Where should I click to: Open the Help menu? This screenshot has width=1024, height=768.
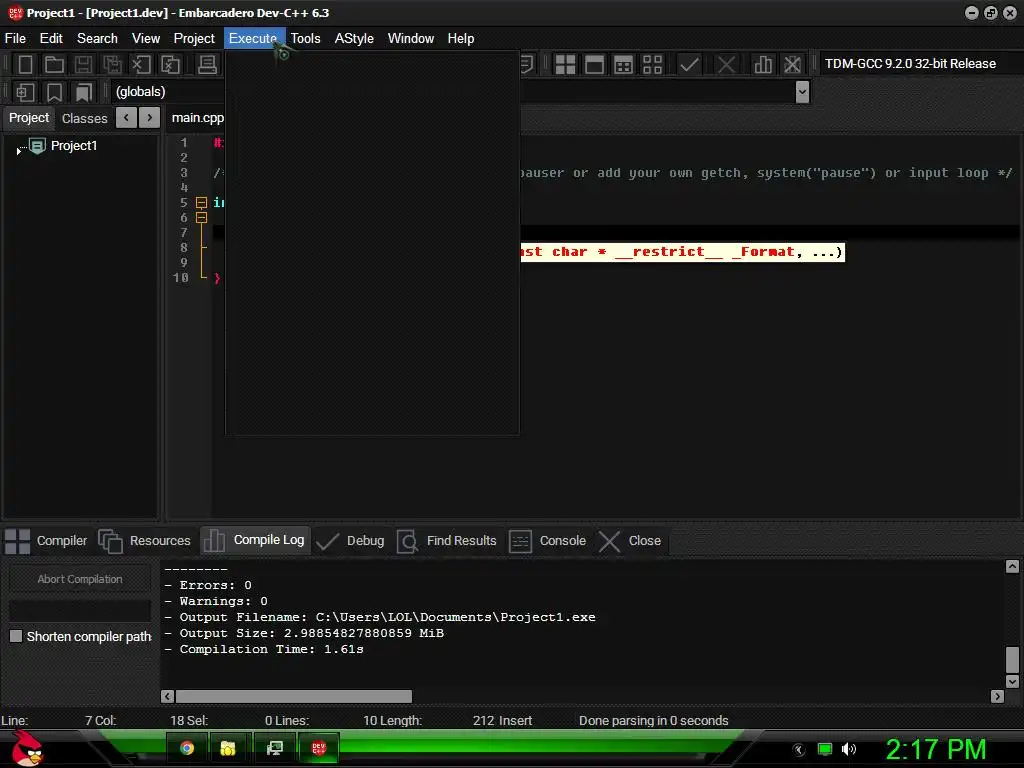[x=460, y=39]
